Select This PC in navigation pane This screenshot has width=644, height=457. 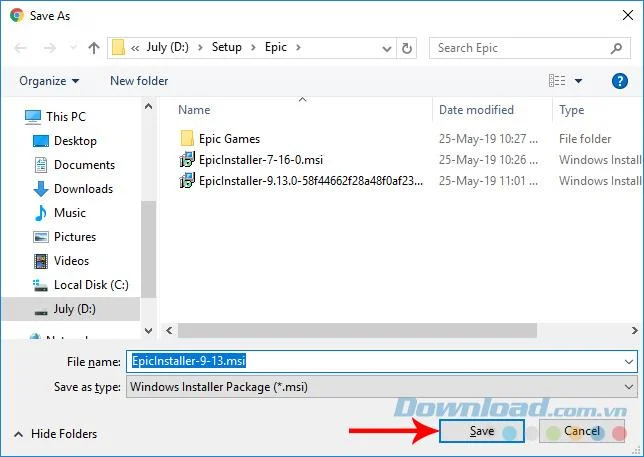[66, 117]
